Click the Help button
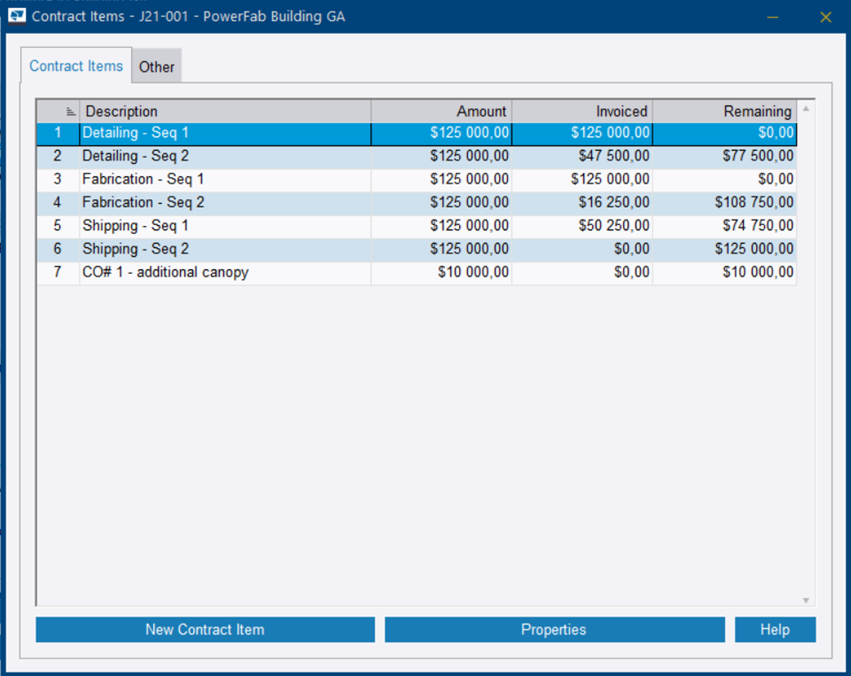 (774, 629)
